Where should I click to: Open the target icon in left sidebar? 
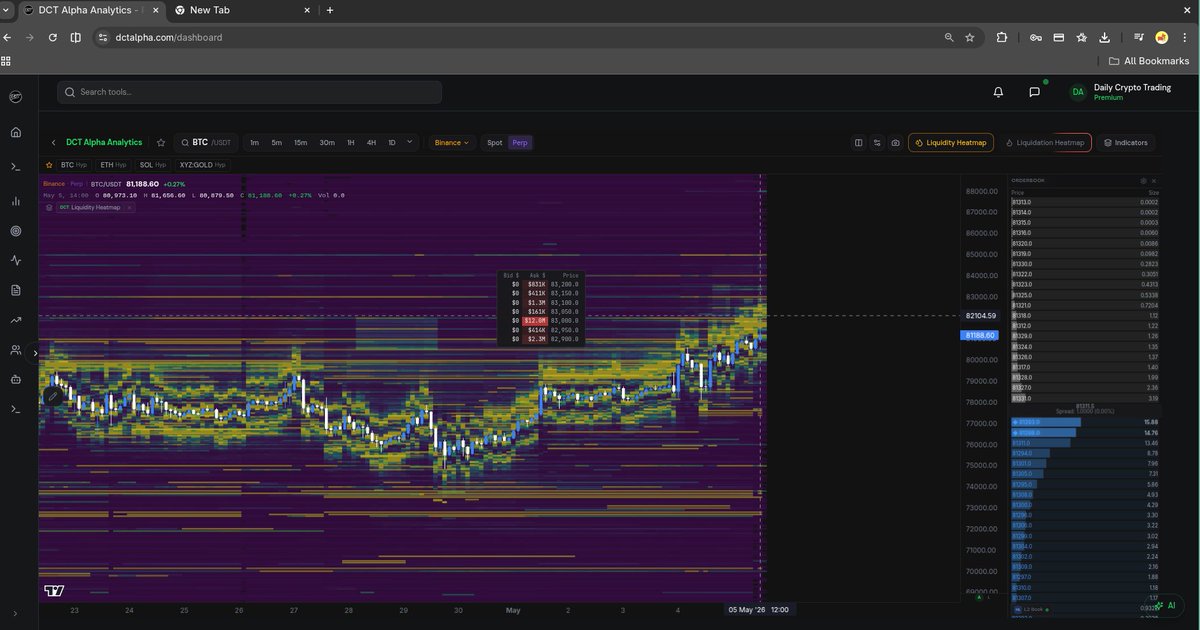click(15, 231)
